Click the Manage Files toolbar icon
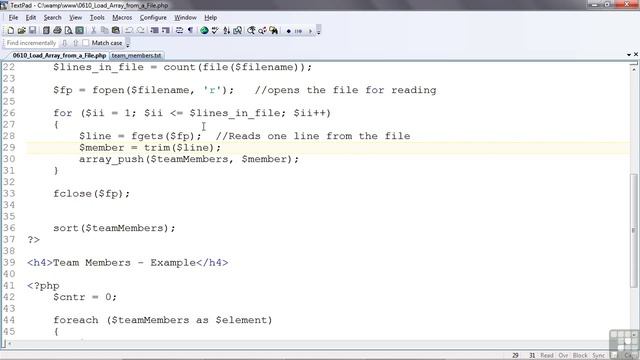 point(46,31)
